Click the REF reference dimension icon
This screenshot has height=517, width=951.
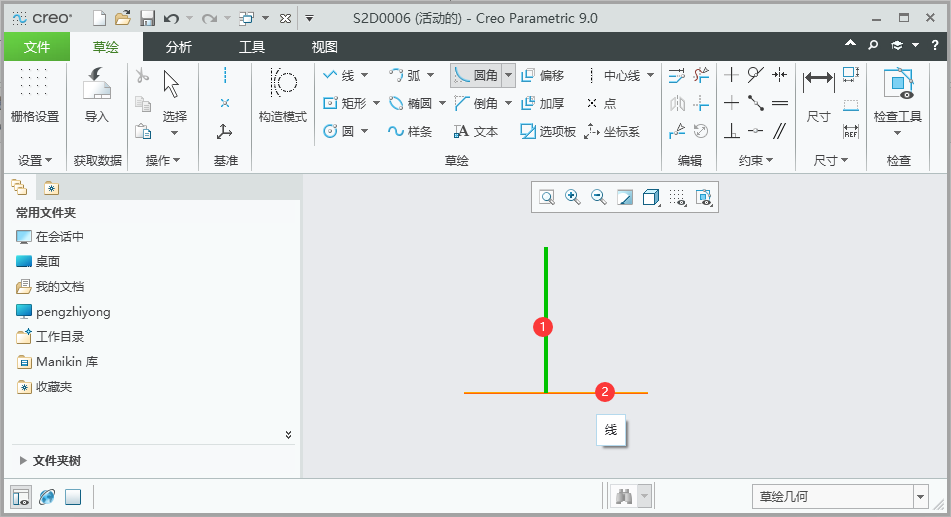click(851, 131)
